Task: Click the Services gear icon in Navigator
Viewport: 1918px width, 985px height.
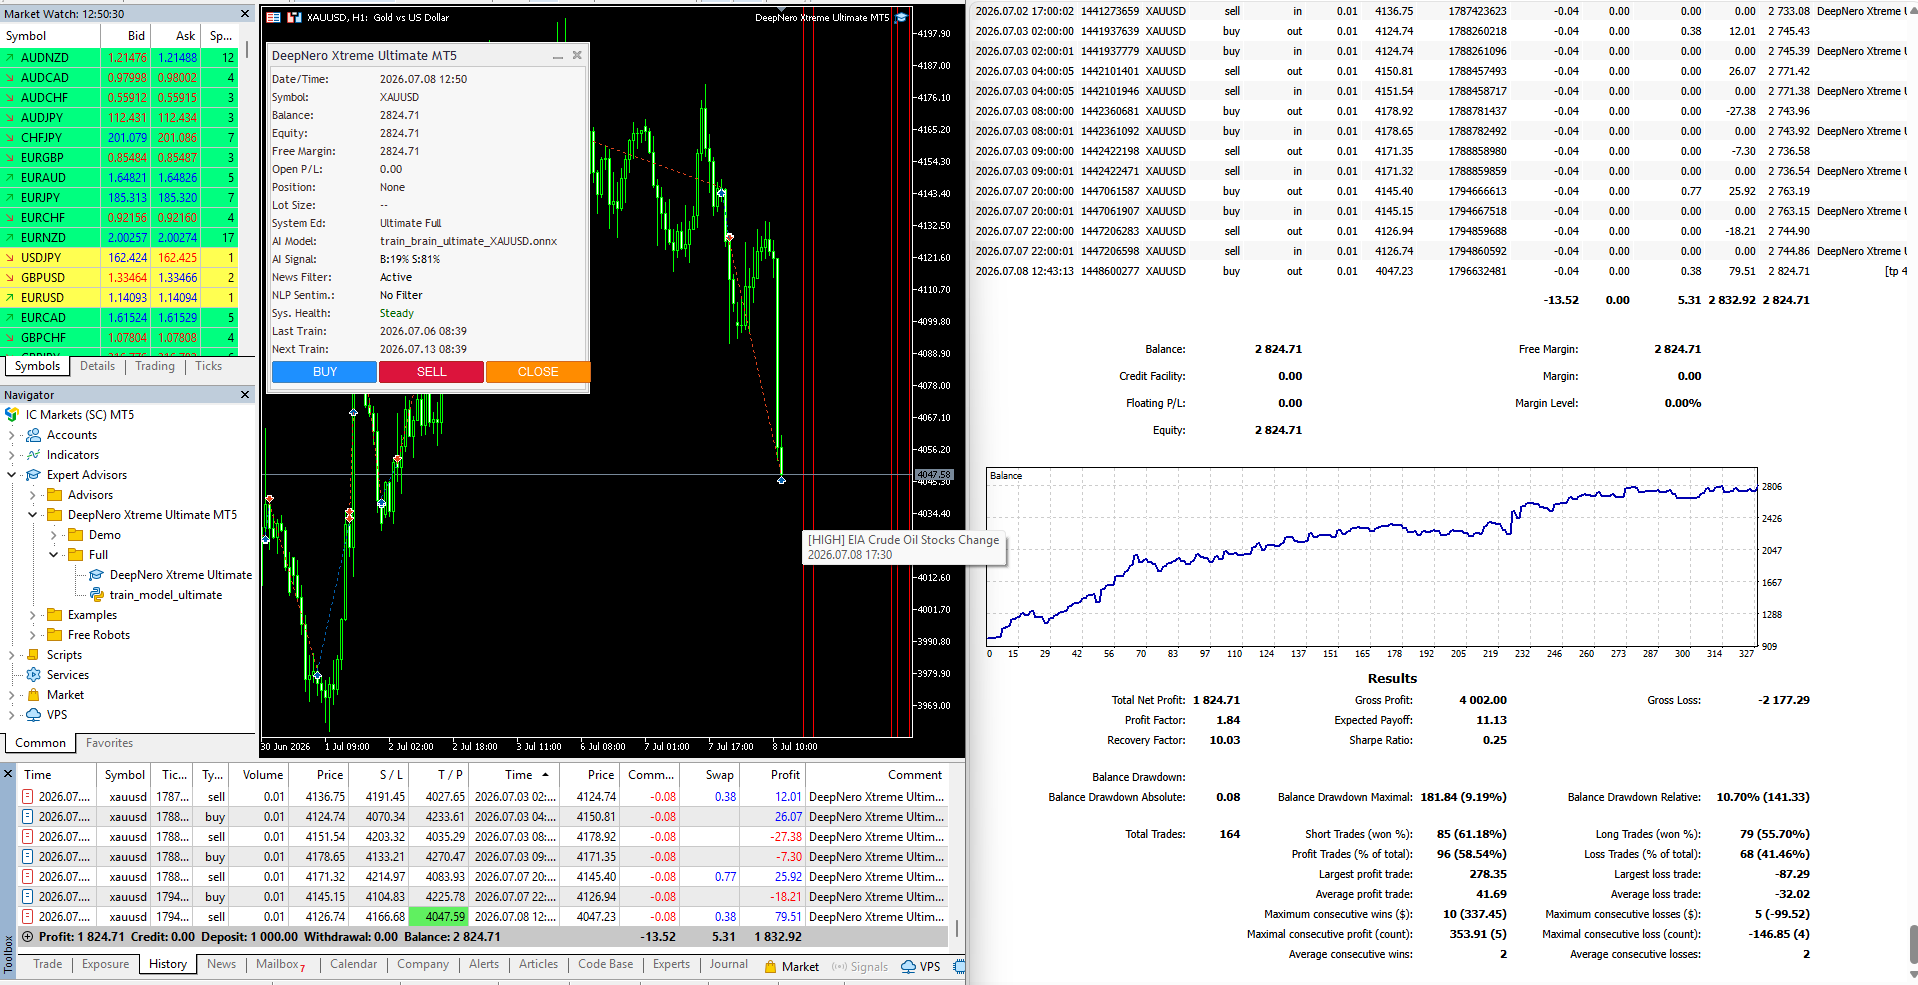Action: tap(33, 674)
